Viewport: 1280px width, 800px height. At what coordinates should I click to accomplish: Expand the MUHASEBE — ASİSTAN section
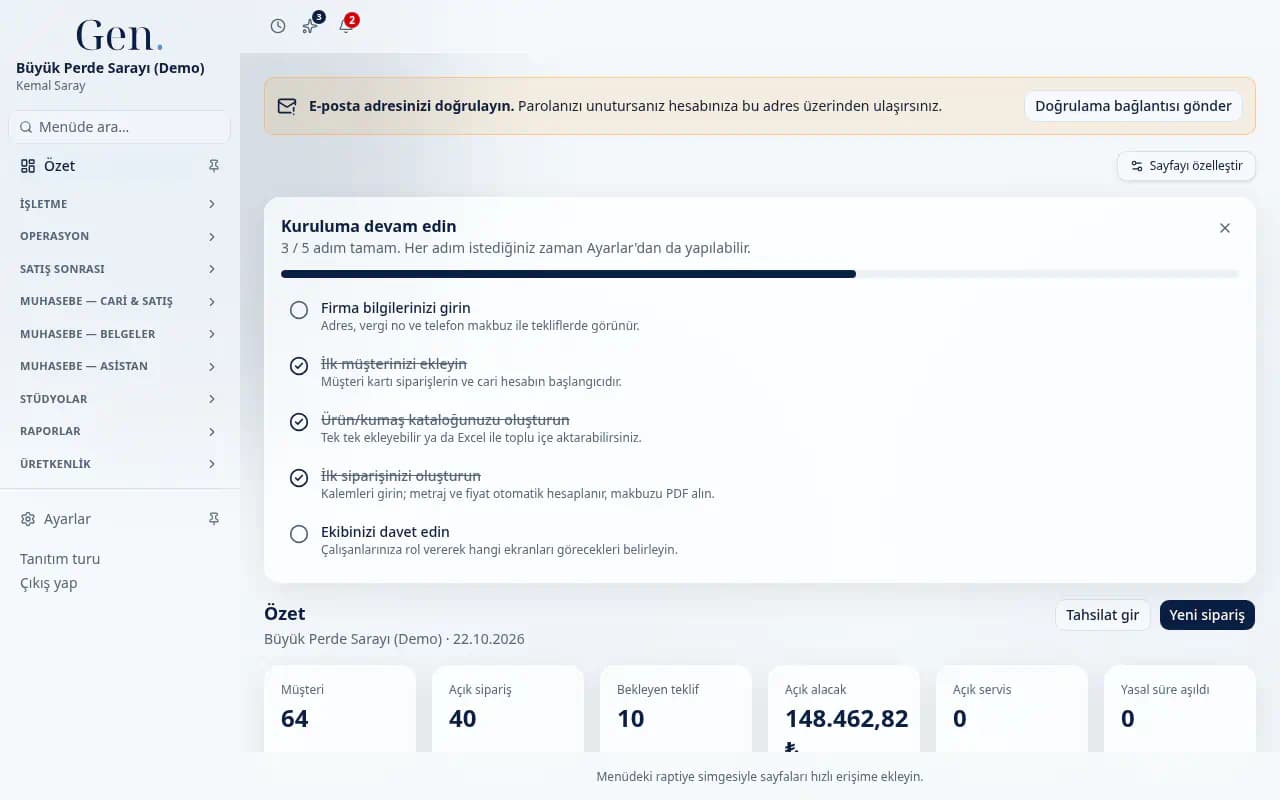[119, 366]
